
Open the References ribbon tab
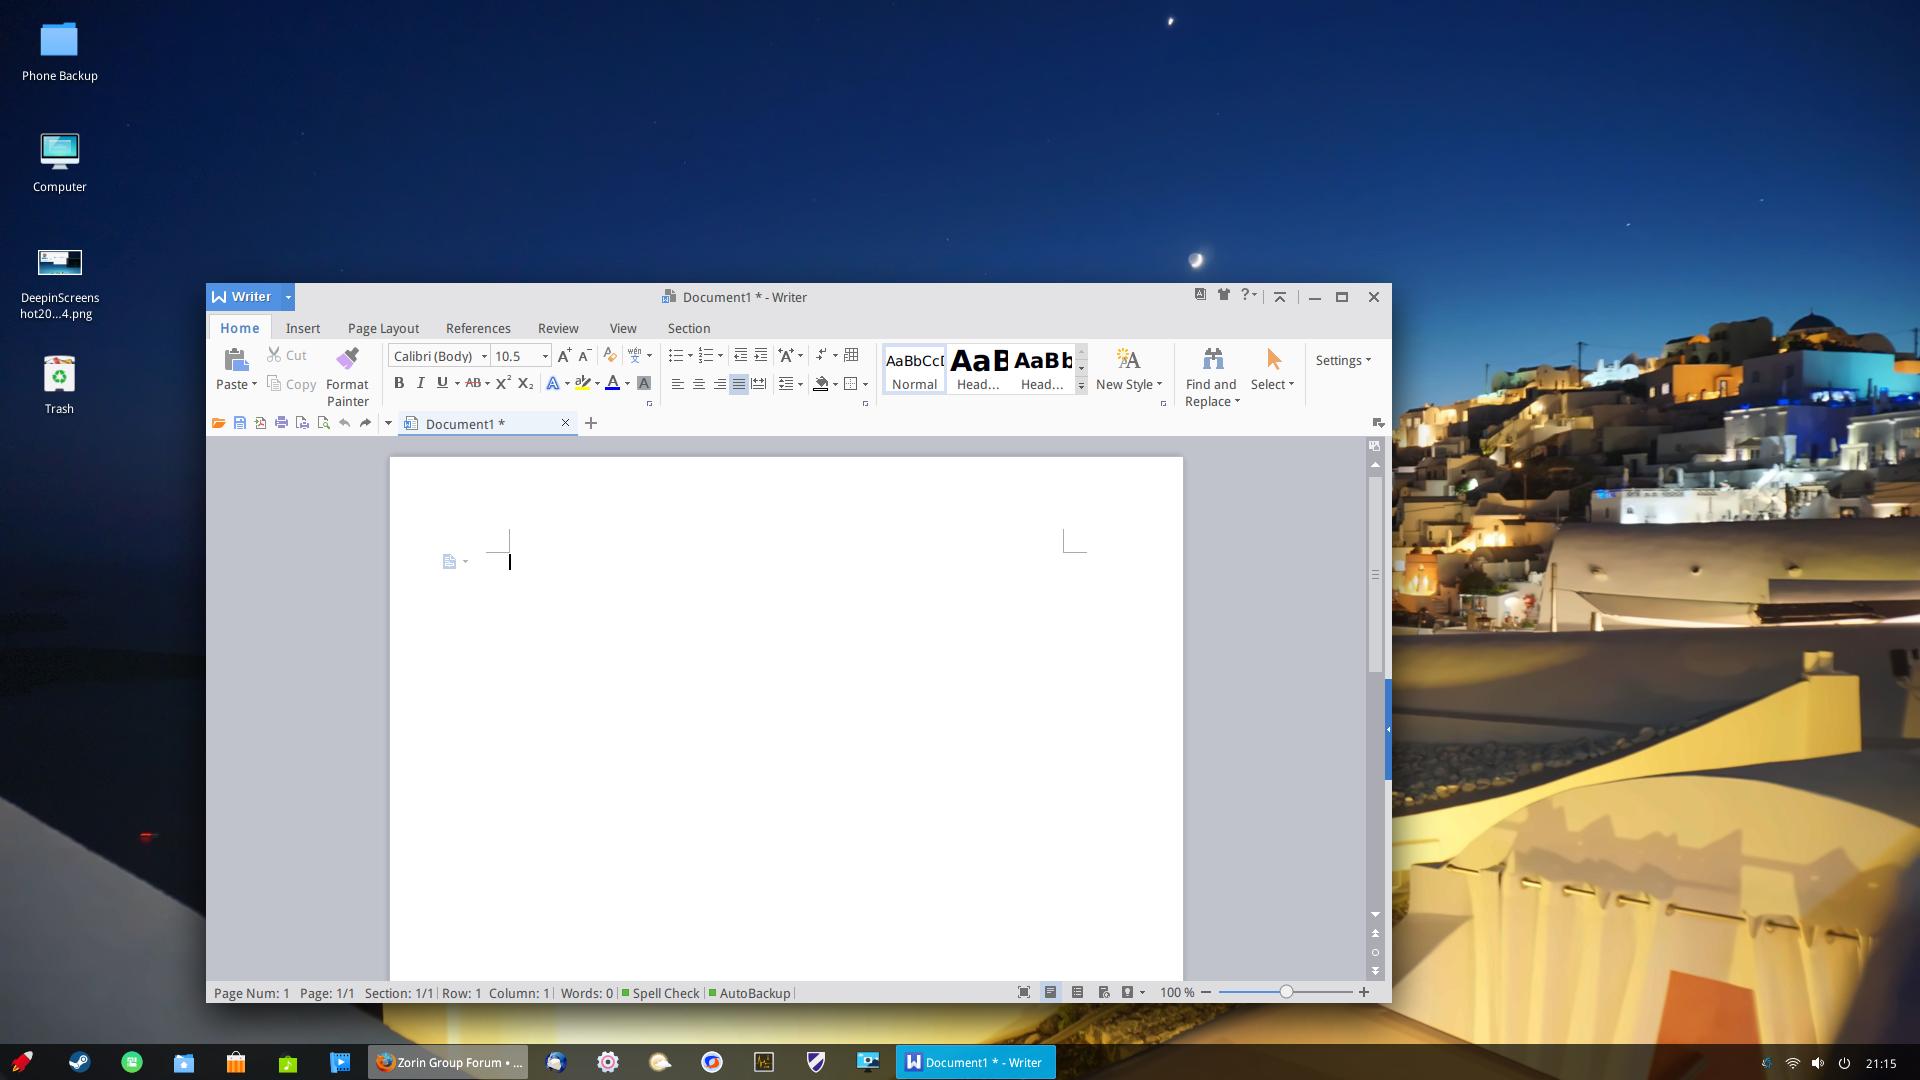click(478, 328)
